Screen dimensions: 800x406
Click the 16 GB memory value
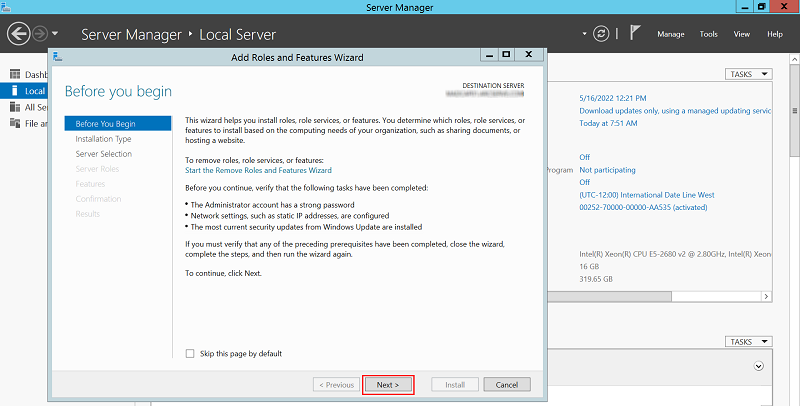pyautogui.click(x=589, y=266)
